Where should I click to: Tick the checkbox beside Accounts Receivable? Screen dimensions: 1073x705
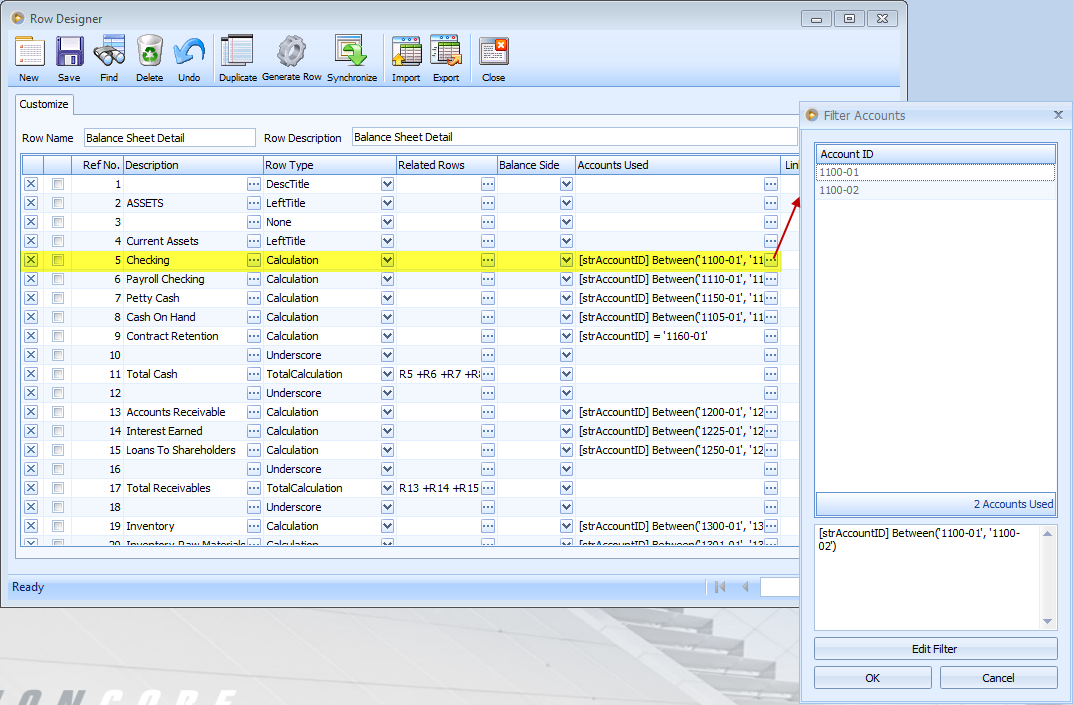coord(59,411)
